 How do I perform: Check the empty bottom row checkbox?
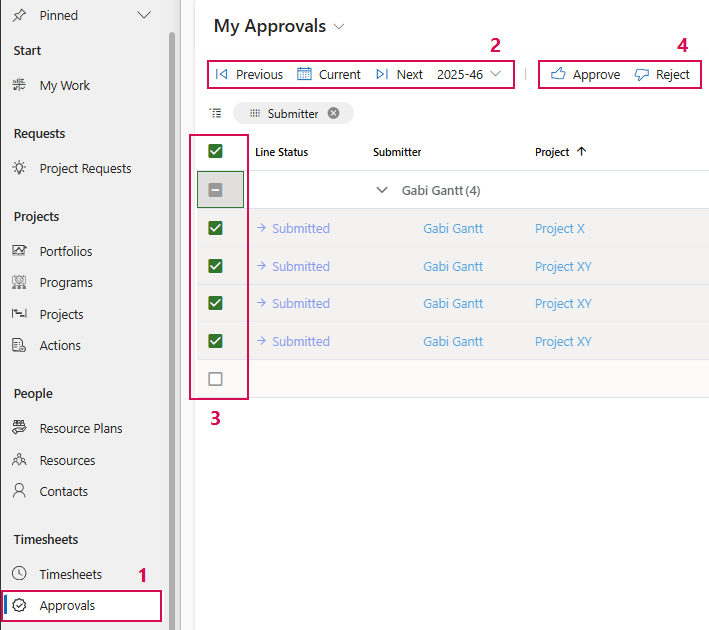(215, 379)
